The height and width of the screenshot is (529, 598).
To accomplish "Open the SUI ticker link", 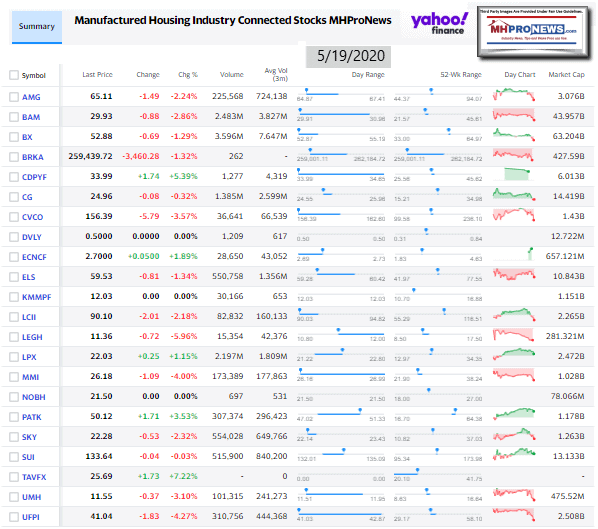I will coord(28,457).
